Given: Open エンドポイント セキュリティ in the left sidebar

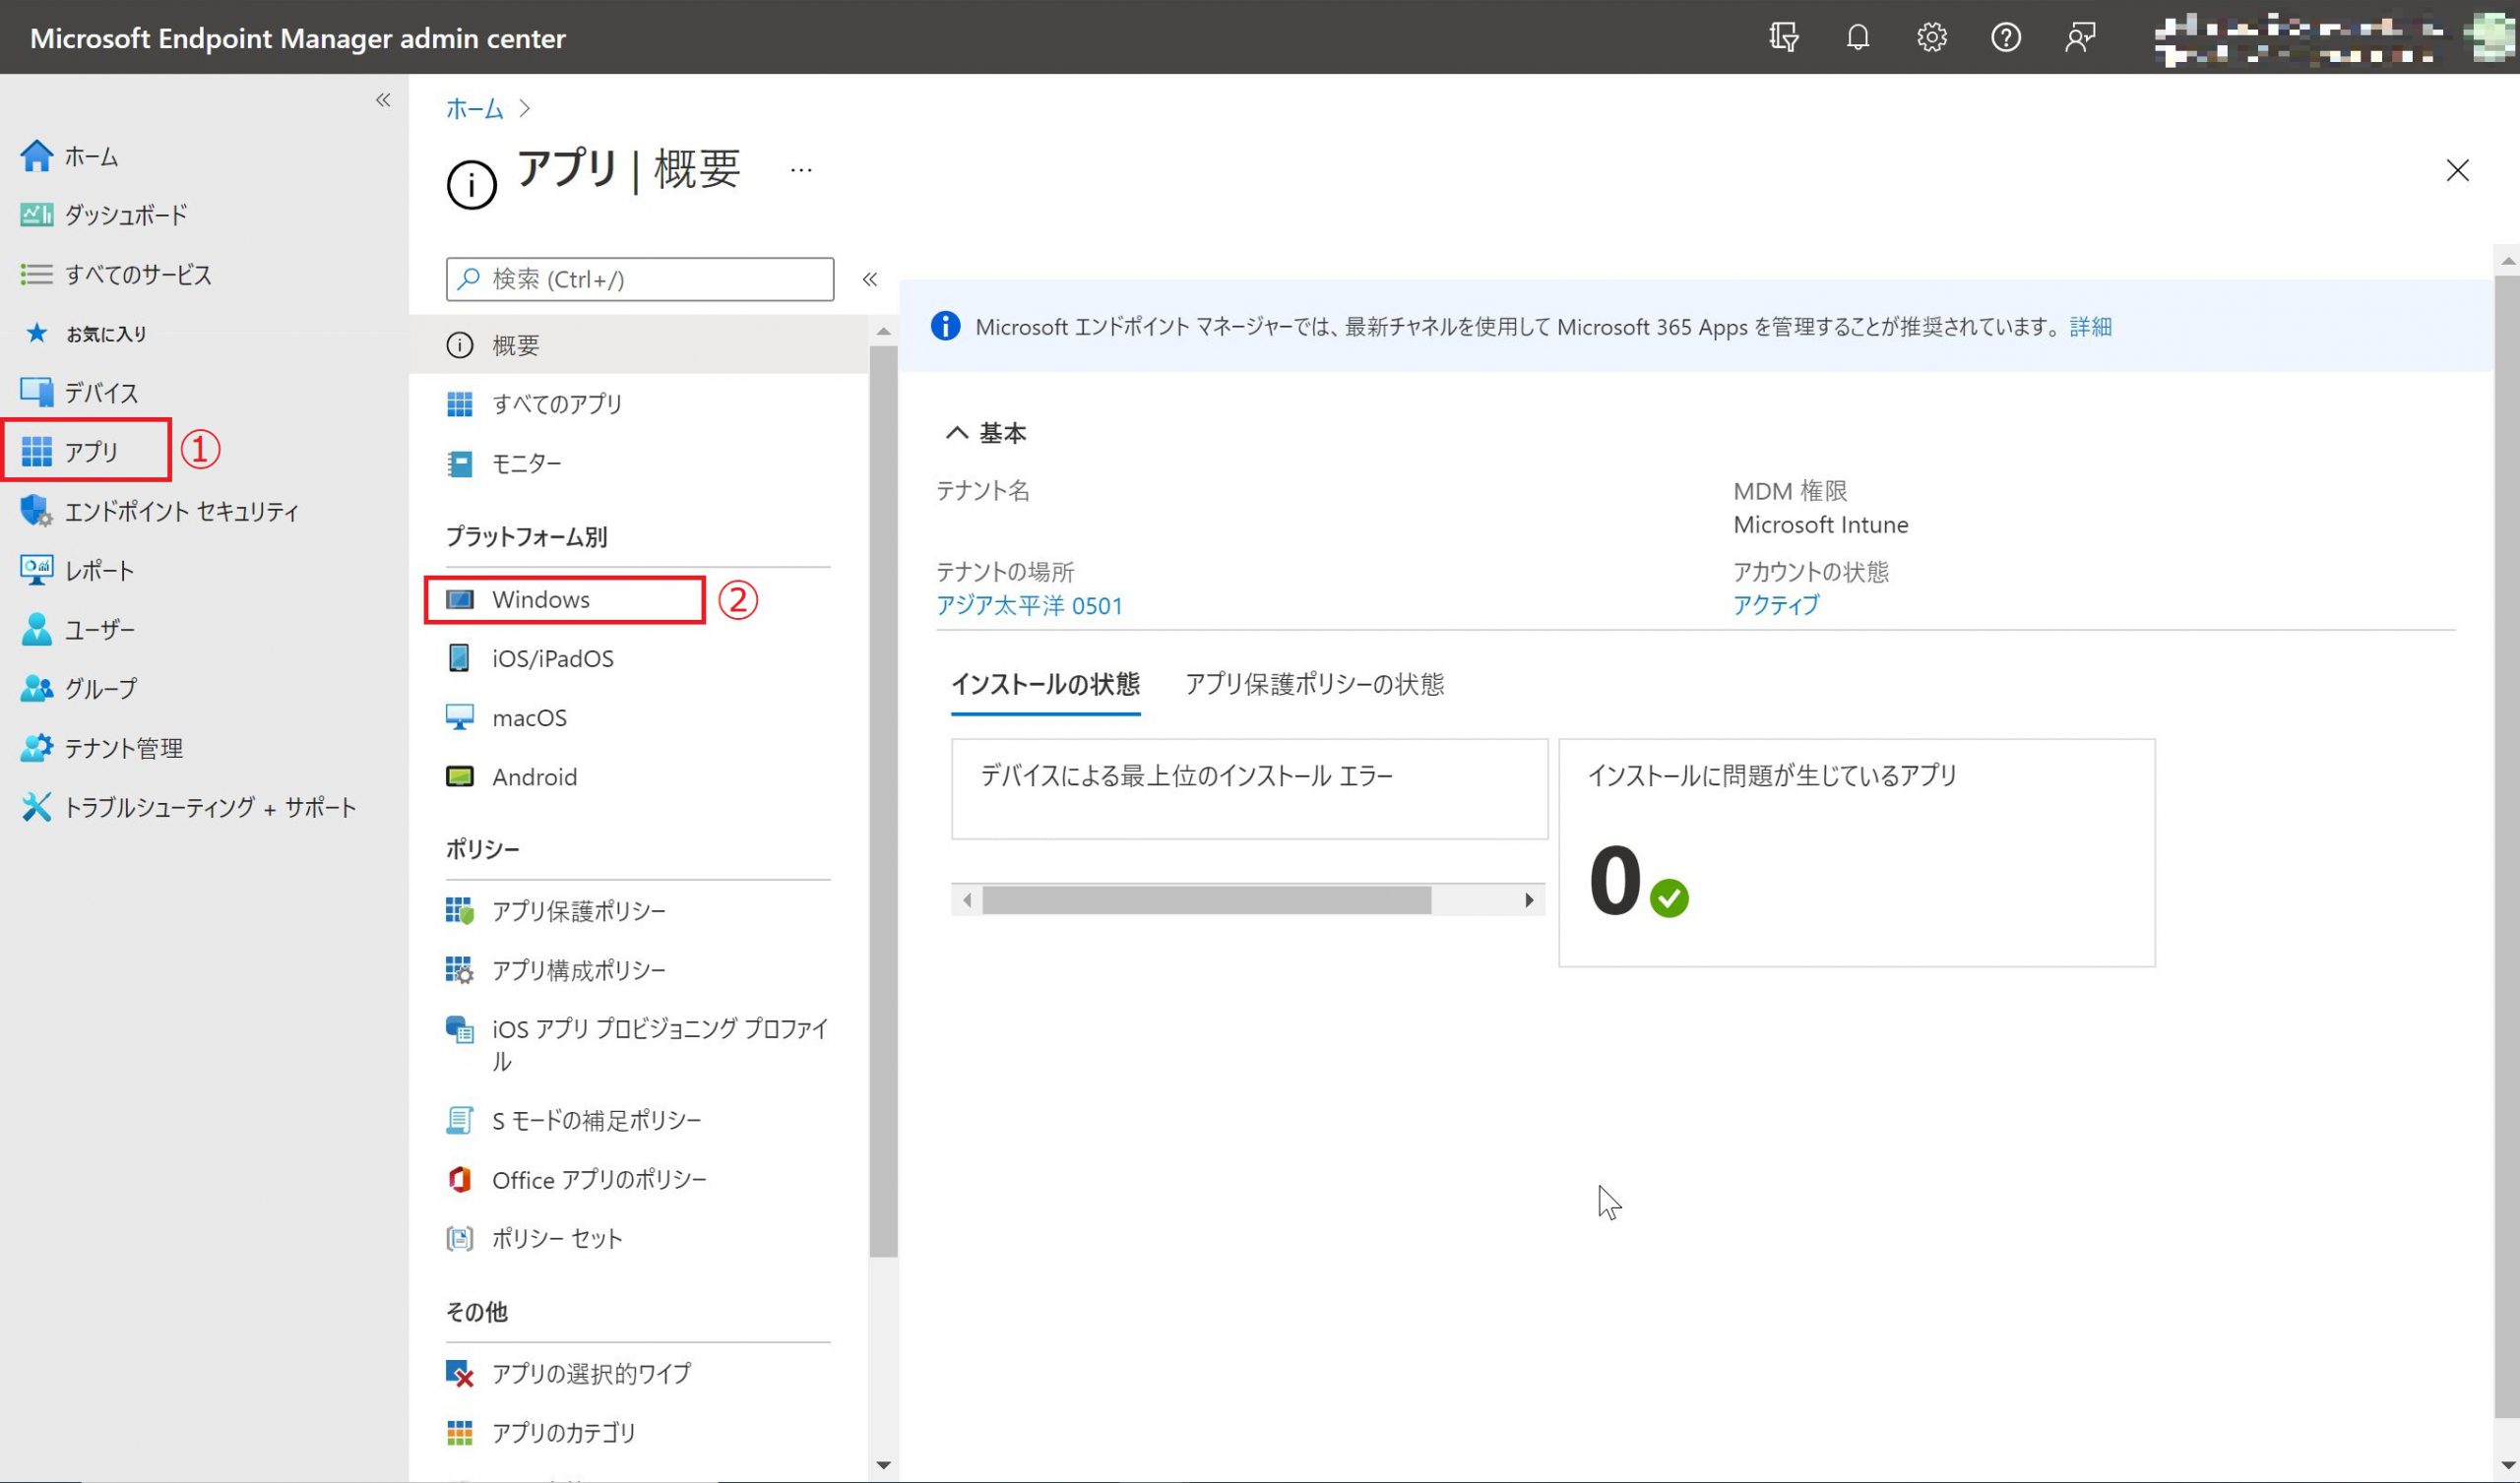Looking at the screenshot, I should click(x=181, y=512).
